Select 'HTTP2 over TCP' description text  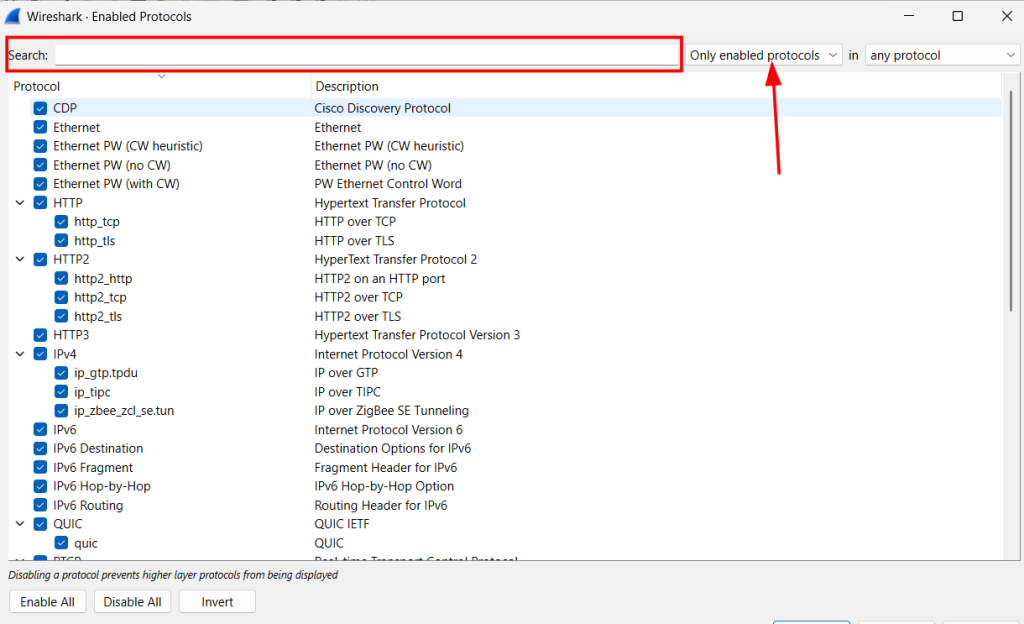pyautogui.click(x=359, y=297)
